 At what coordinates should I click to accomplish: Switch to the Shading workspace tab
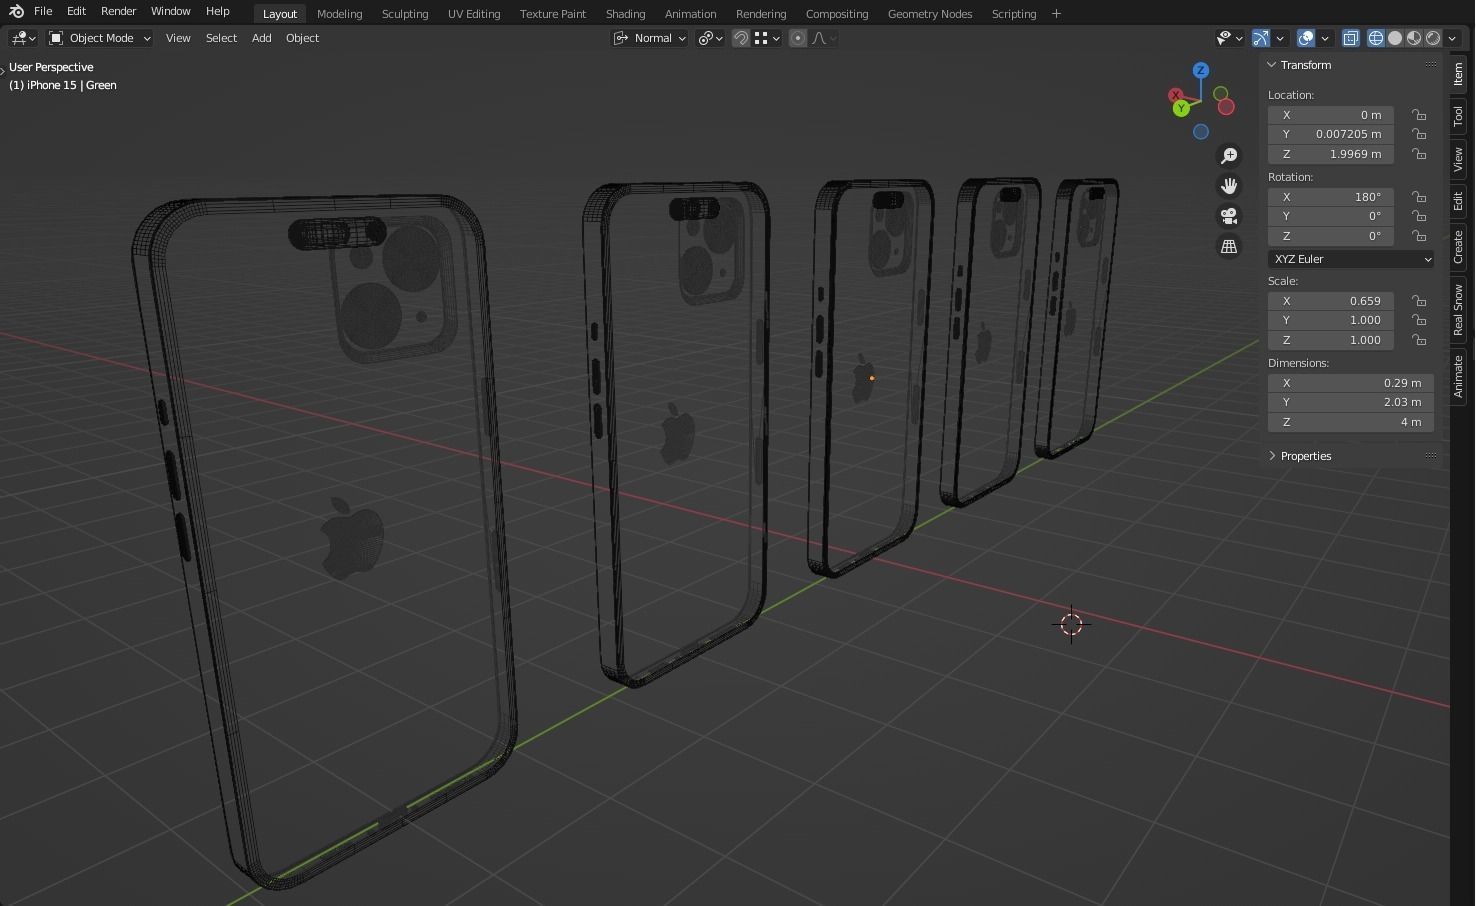[625, 14]
